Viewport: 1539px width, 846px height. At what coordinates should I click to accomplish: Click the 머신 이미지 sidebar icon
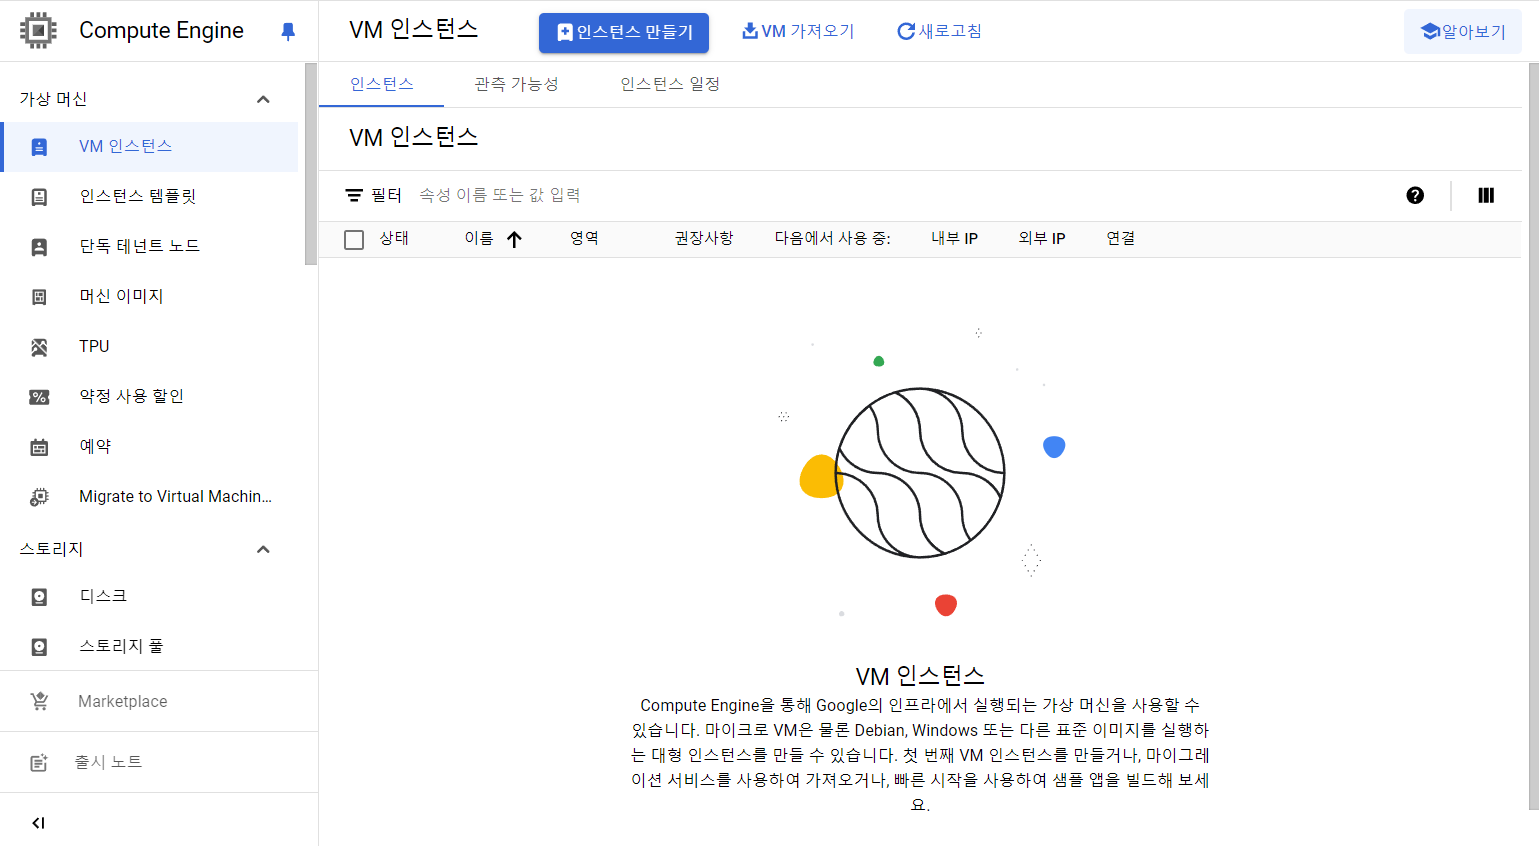click(x=39, y=297)
